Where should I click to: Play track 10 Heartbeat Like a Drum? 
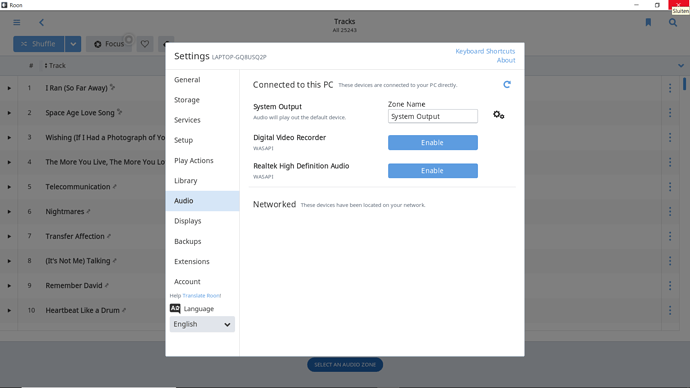pos(9,311)
